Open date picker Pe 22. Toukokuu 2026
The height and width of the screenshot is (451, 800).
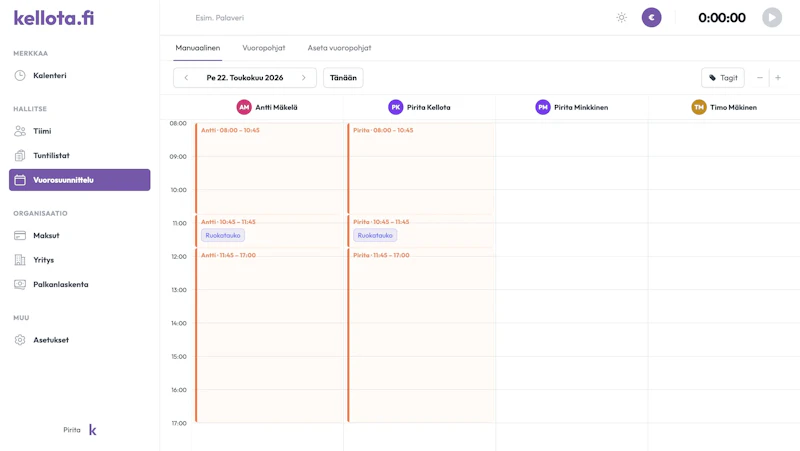pyautogui.click(x=245, y=78)
